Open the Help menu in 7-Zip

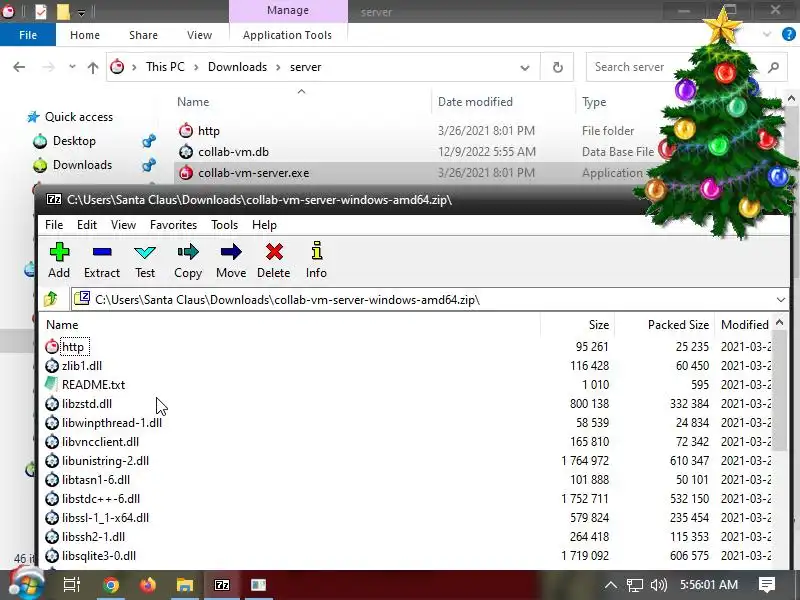pos(264,225)
